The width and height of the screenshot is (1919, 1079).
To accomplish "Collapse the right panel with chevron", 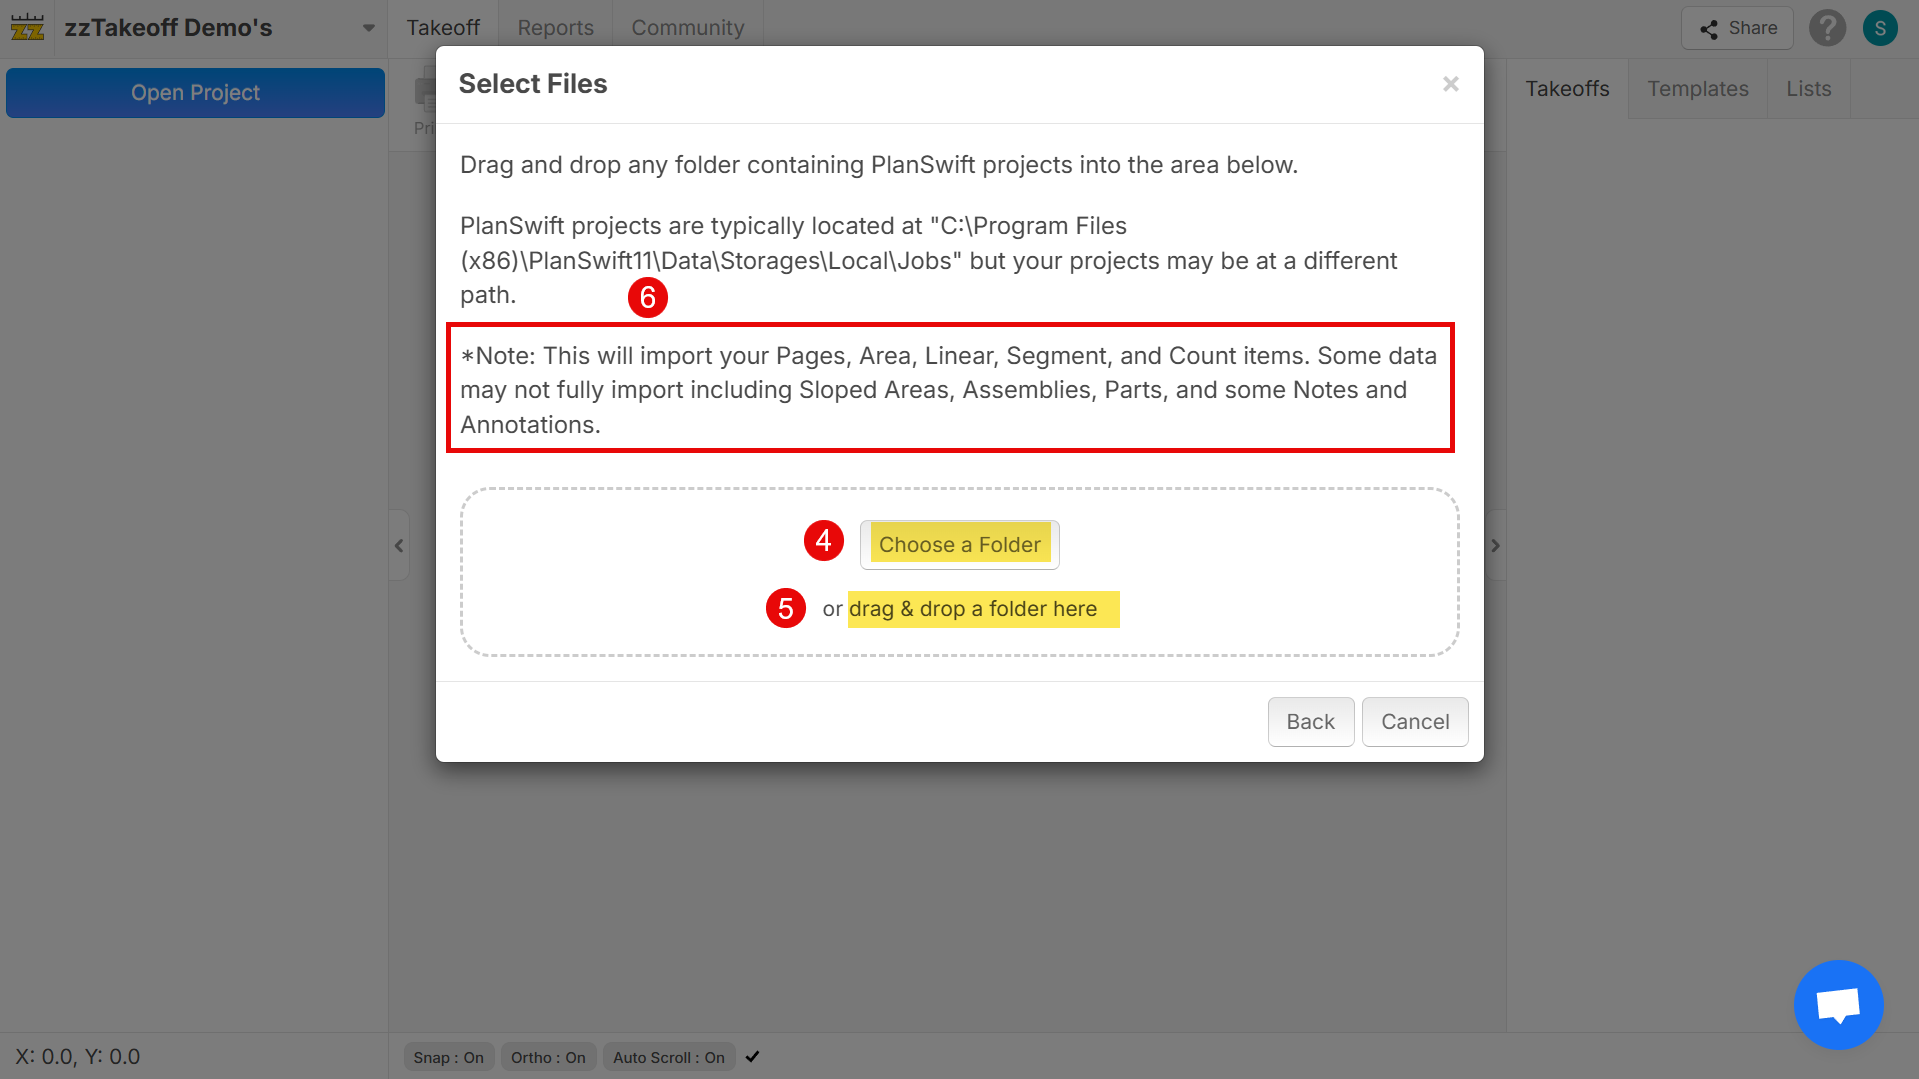I will coord(1496,545).
